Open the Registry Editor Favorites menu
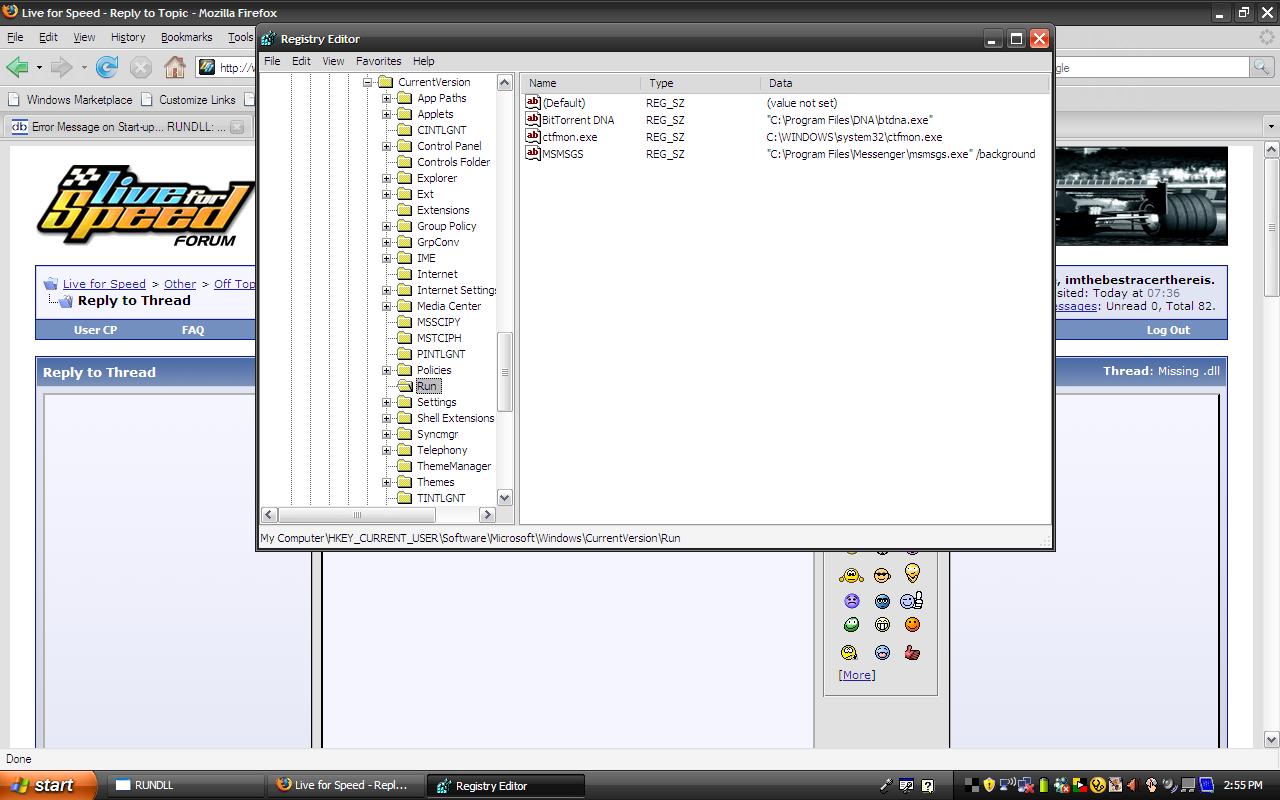This screenshot has width=1280, height=800. coord(378,61)
